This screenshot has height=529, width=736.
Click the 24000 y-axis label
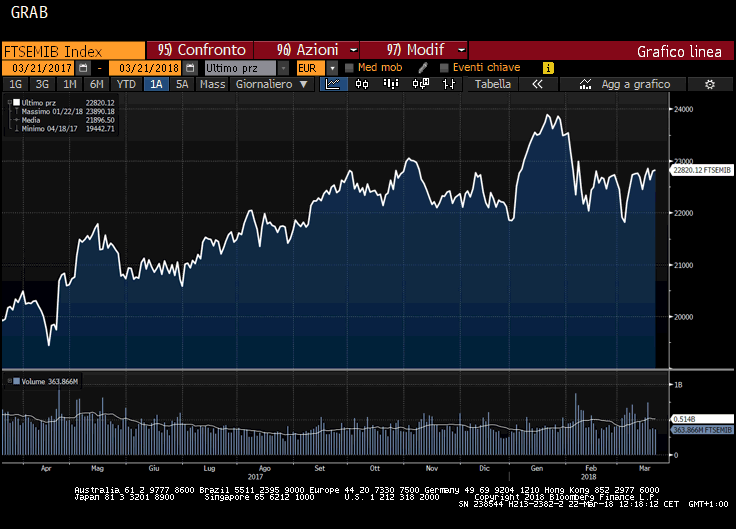tap(683, 109)
